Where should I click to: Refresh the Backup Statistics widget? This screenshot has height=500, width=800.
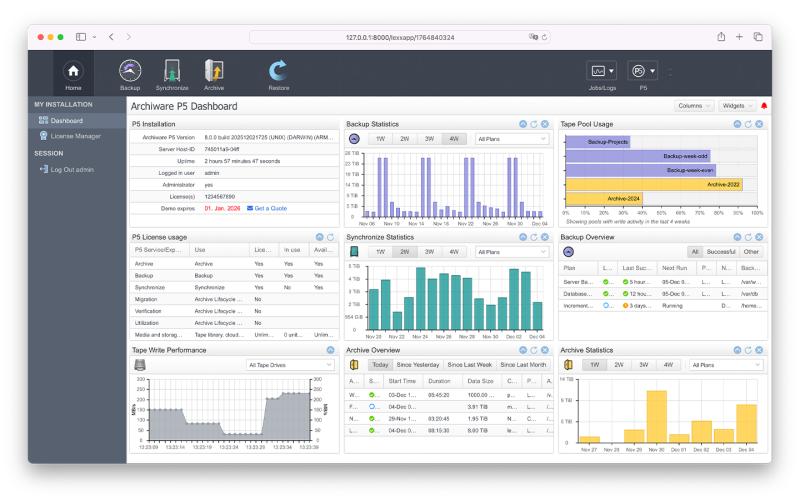coord(534,124)
